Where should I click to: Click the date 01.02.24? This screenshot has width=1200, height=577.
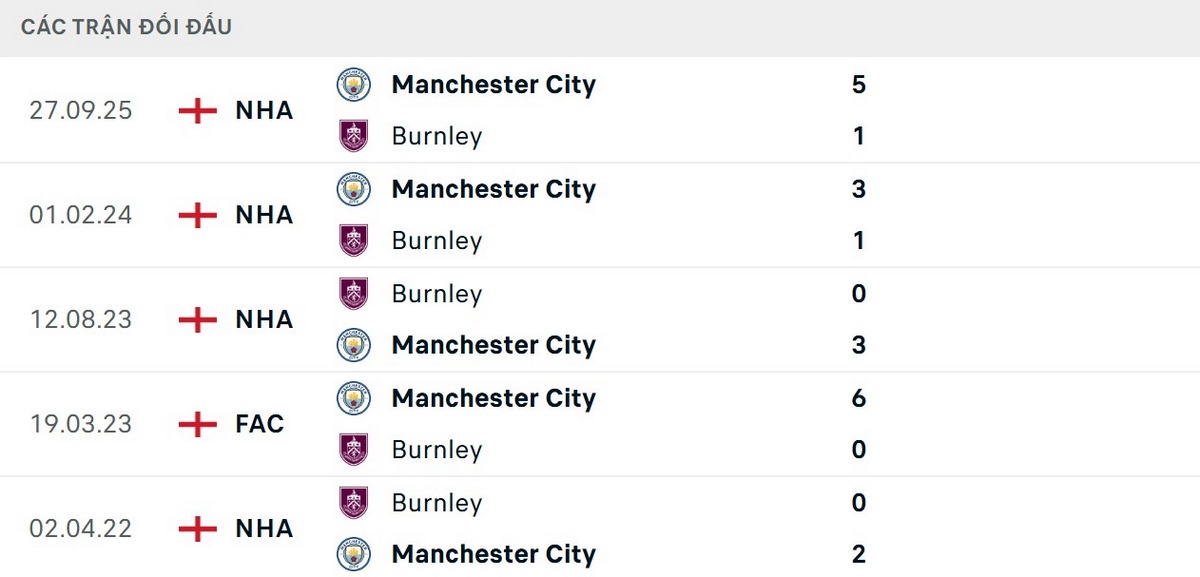81,214
